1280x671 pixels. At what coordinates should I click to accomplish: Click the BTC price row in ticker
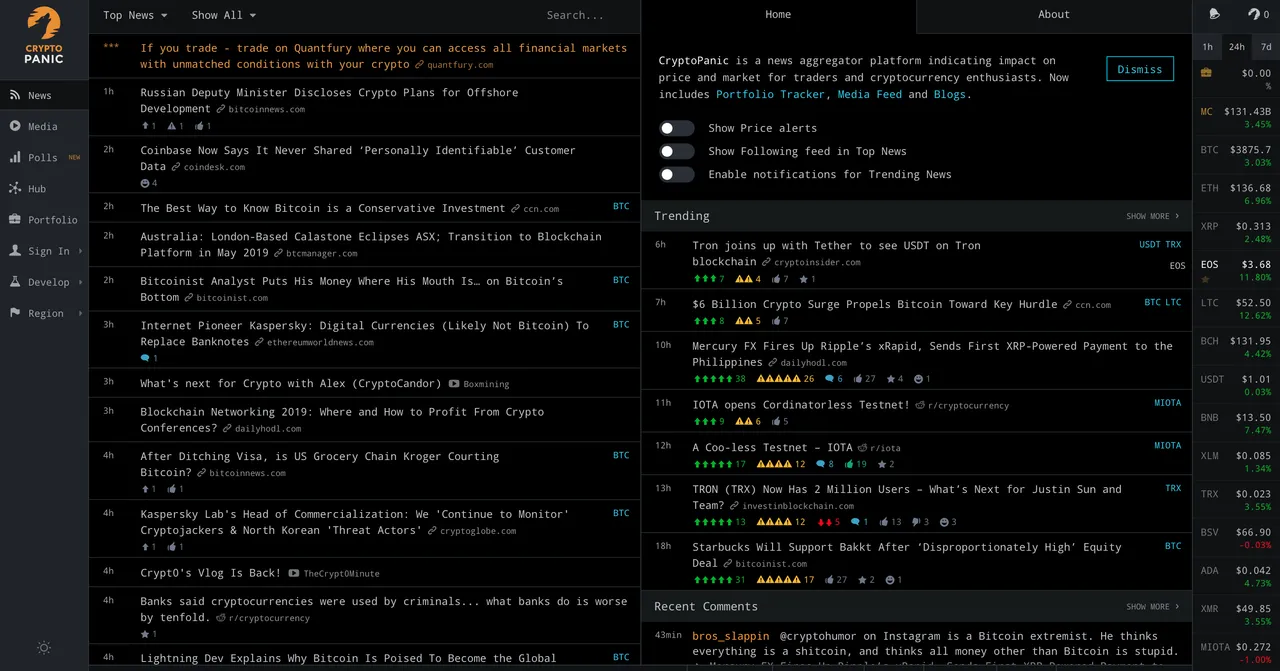pyautogui.click(x=1236, y=156)
